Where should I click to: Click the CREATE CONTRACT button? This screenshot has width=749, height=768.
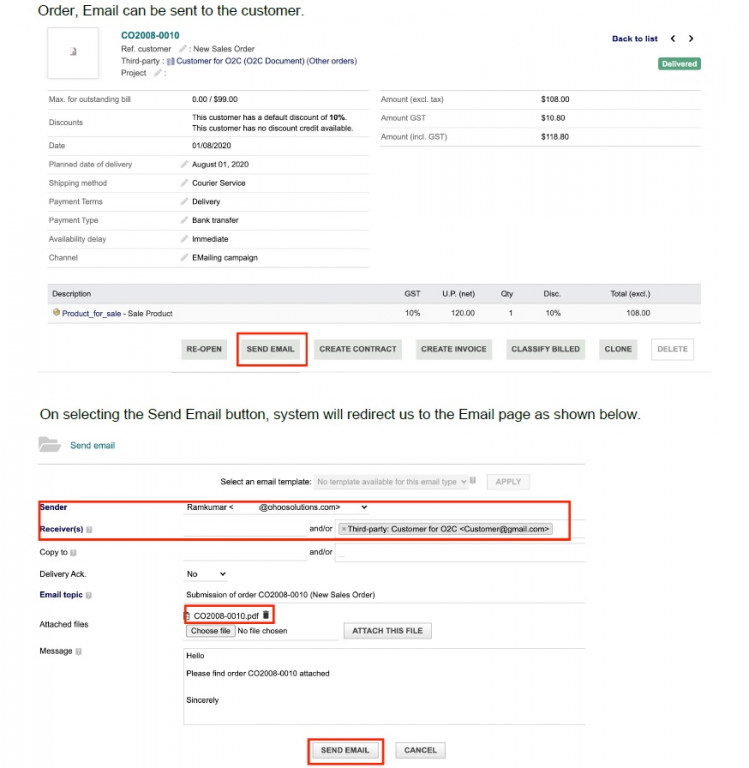pyautogui.click(x=358, y=349)
